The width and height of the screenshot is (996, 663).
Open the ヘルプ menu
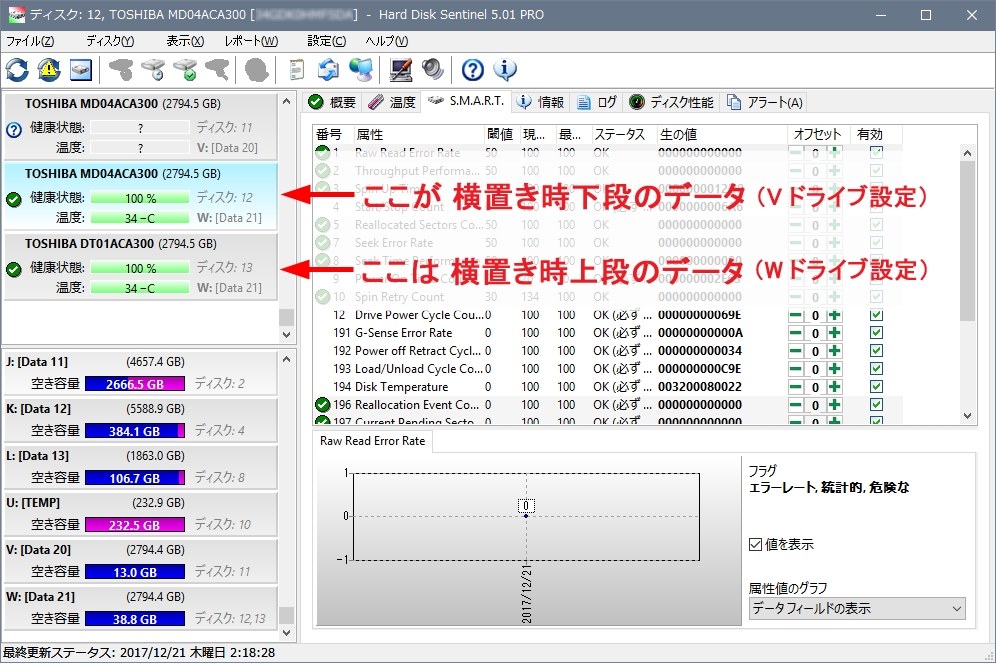[386, 41]
